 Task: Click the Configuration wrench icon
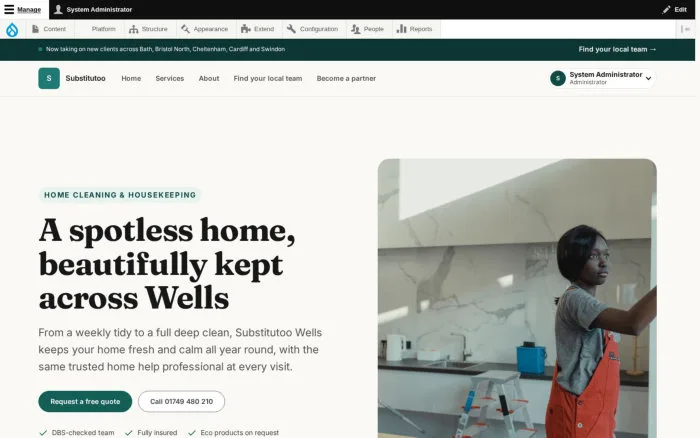click(291, 29)
